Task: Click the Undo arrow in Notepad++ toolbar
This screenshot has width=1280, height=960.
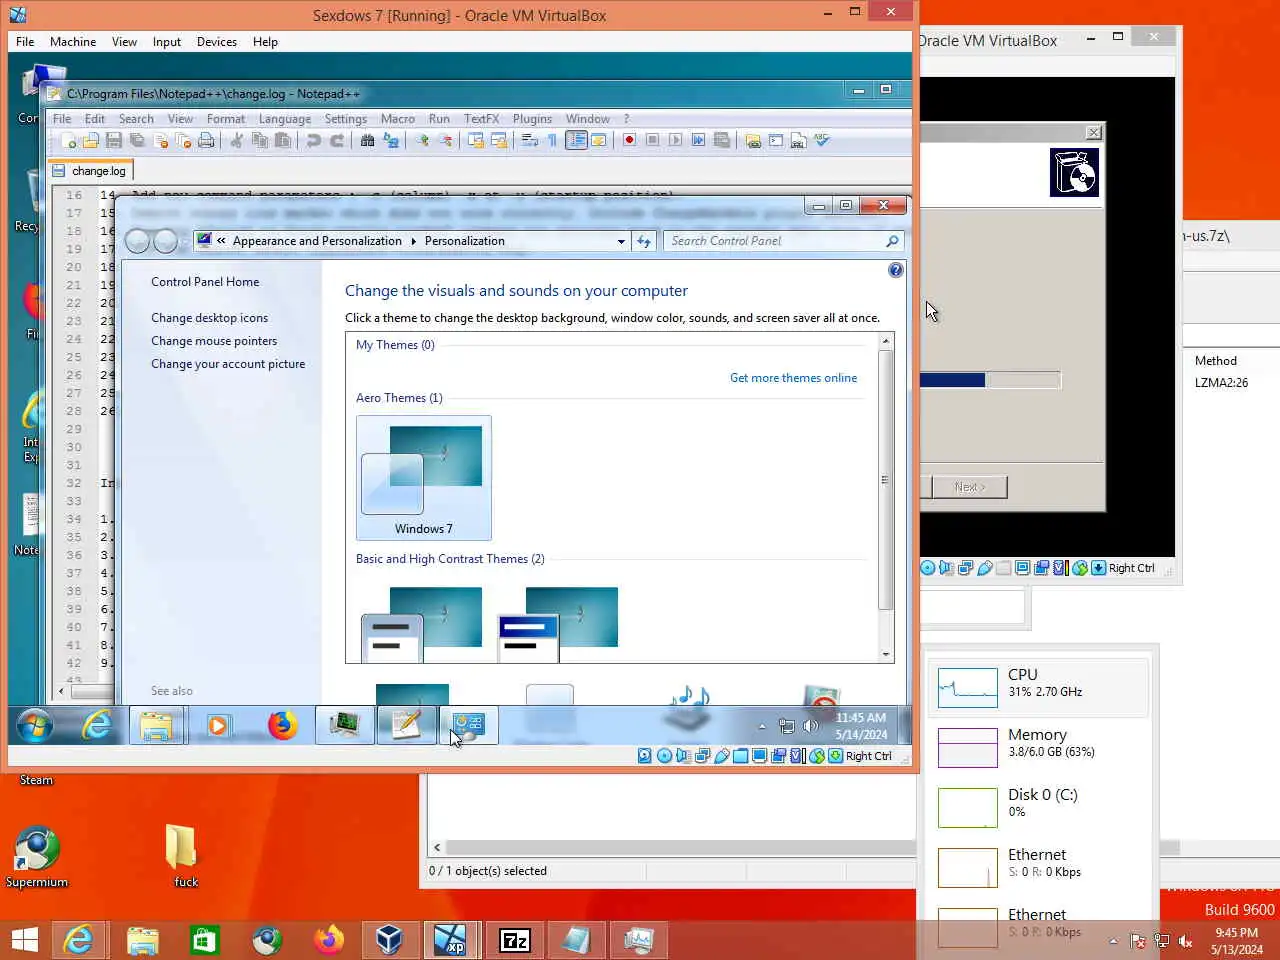Action: 313,140
